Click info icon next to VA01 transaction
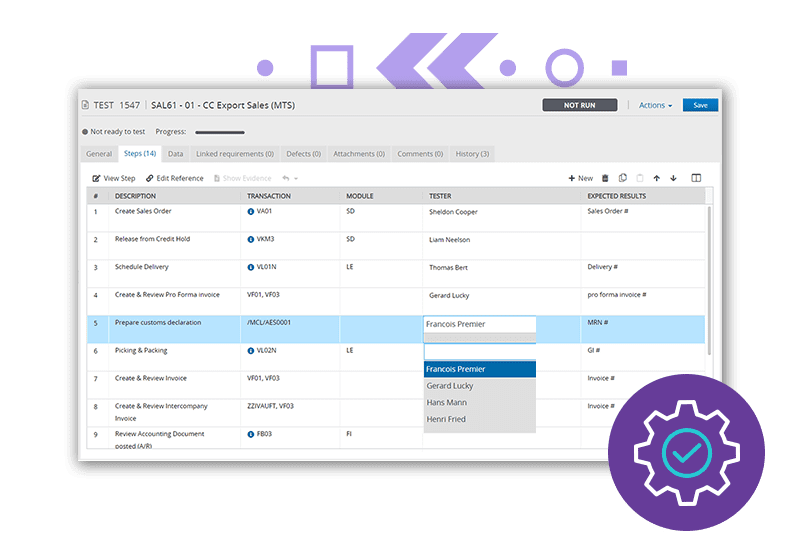The image size is (800, 550). pos(251,211)
